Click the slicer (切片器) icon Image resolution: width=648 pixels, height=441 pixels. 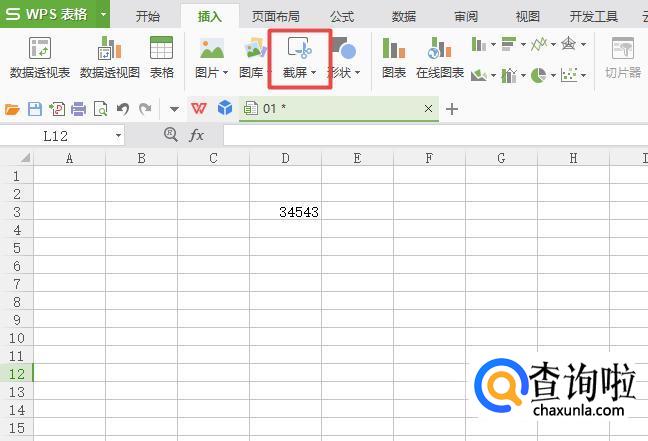point(623,48)
